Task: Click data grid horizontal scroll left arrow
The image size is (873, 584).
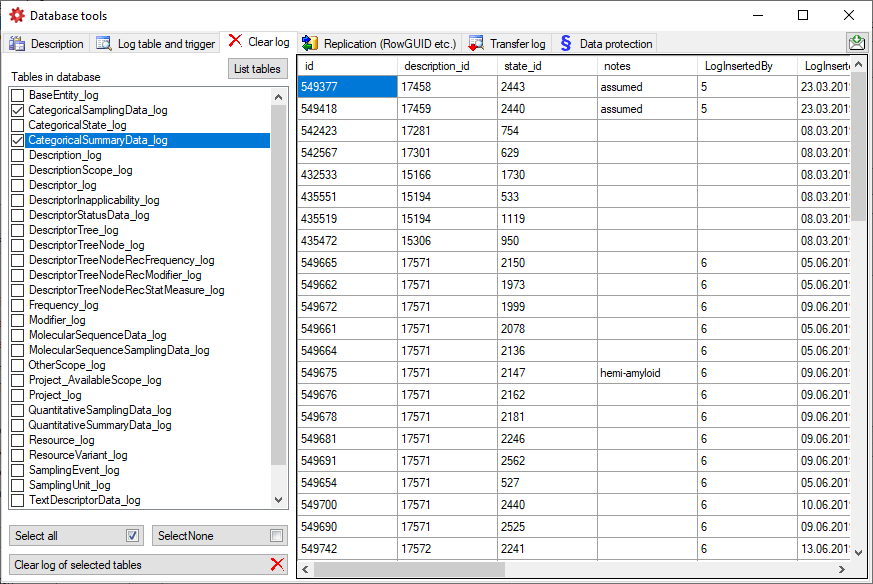Action: point(305,570)
